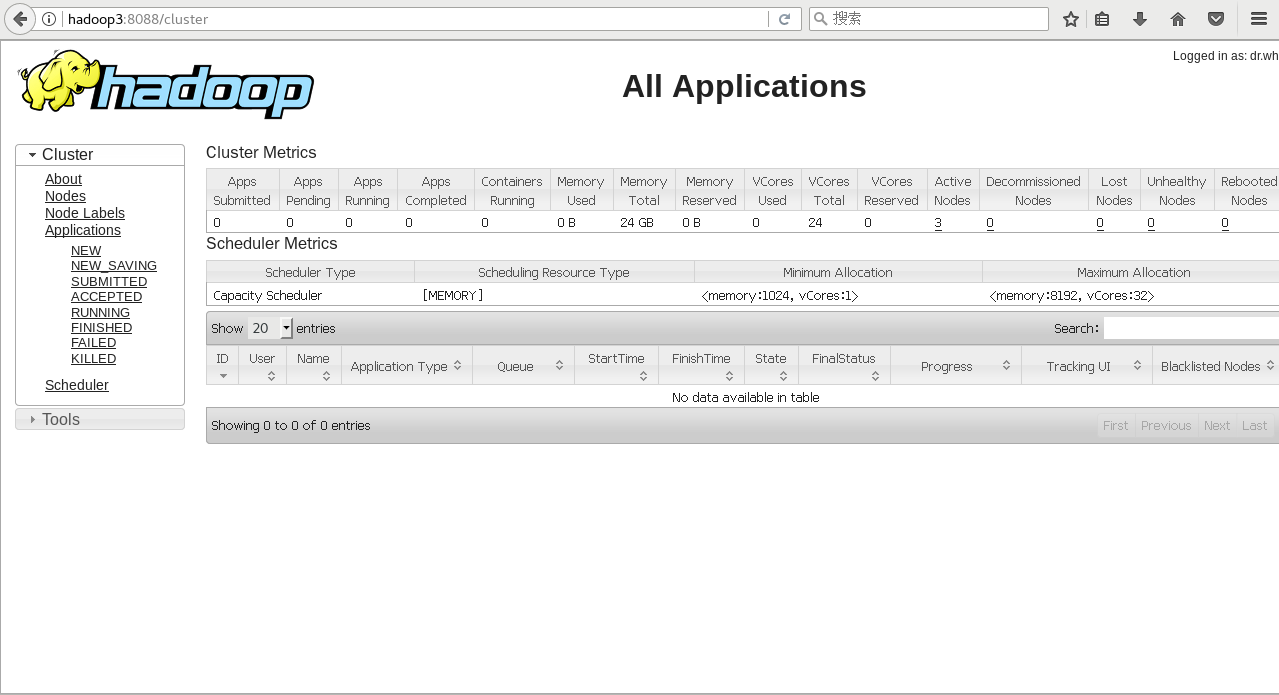Click the Rebooted Nodes count link
This screenshot has width=1279, height=695.
1225,223
